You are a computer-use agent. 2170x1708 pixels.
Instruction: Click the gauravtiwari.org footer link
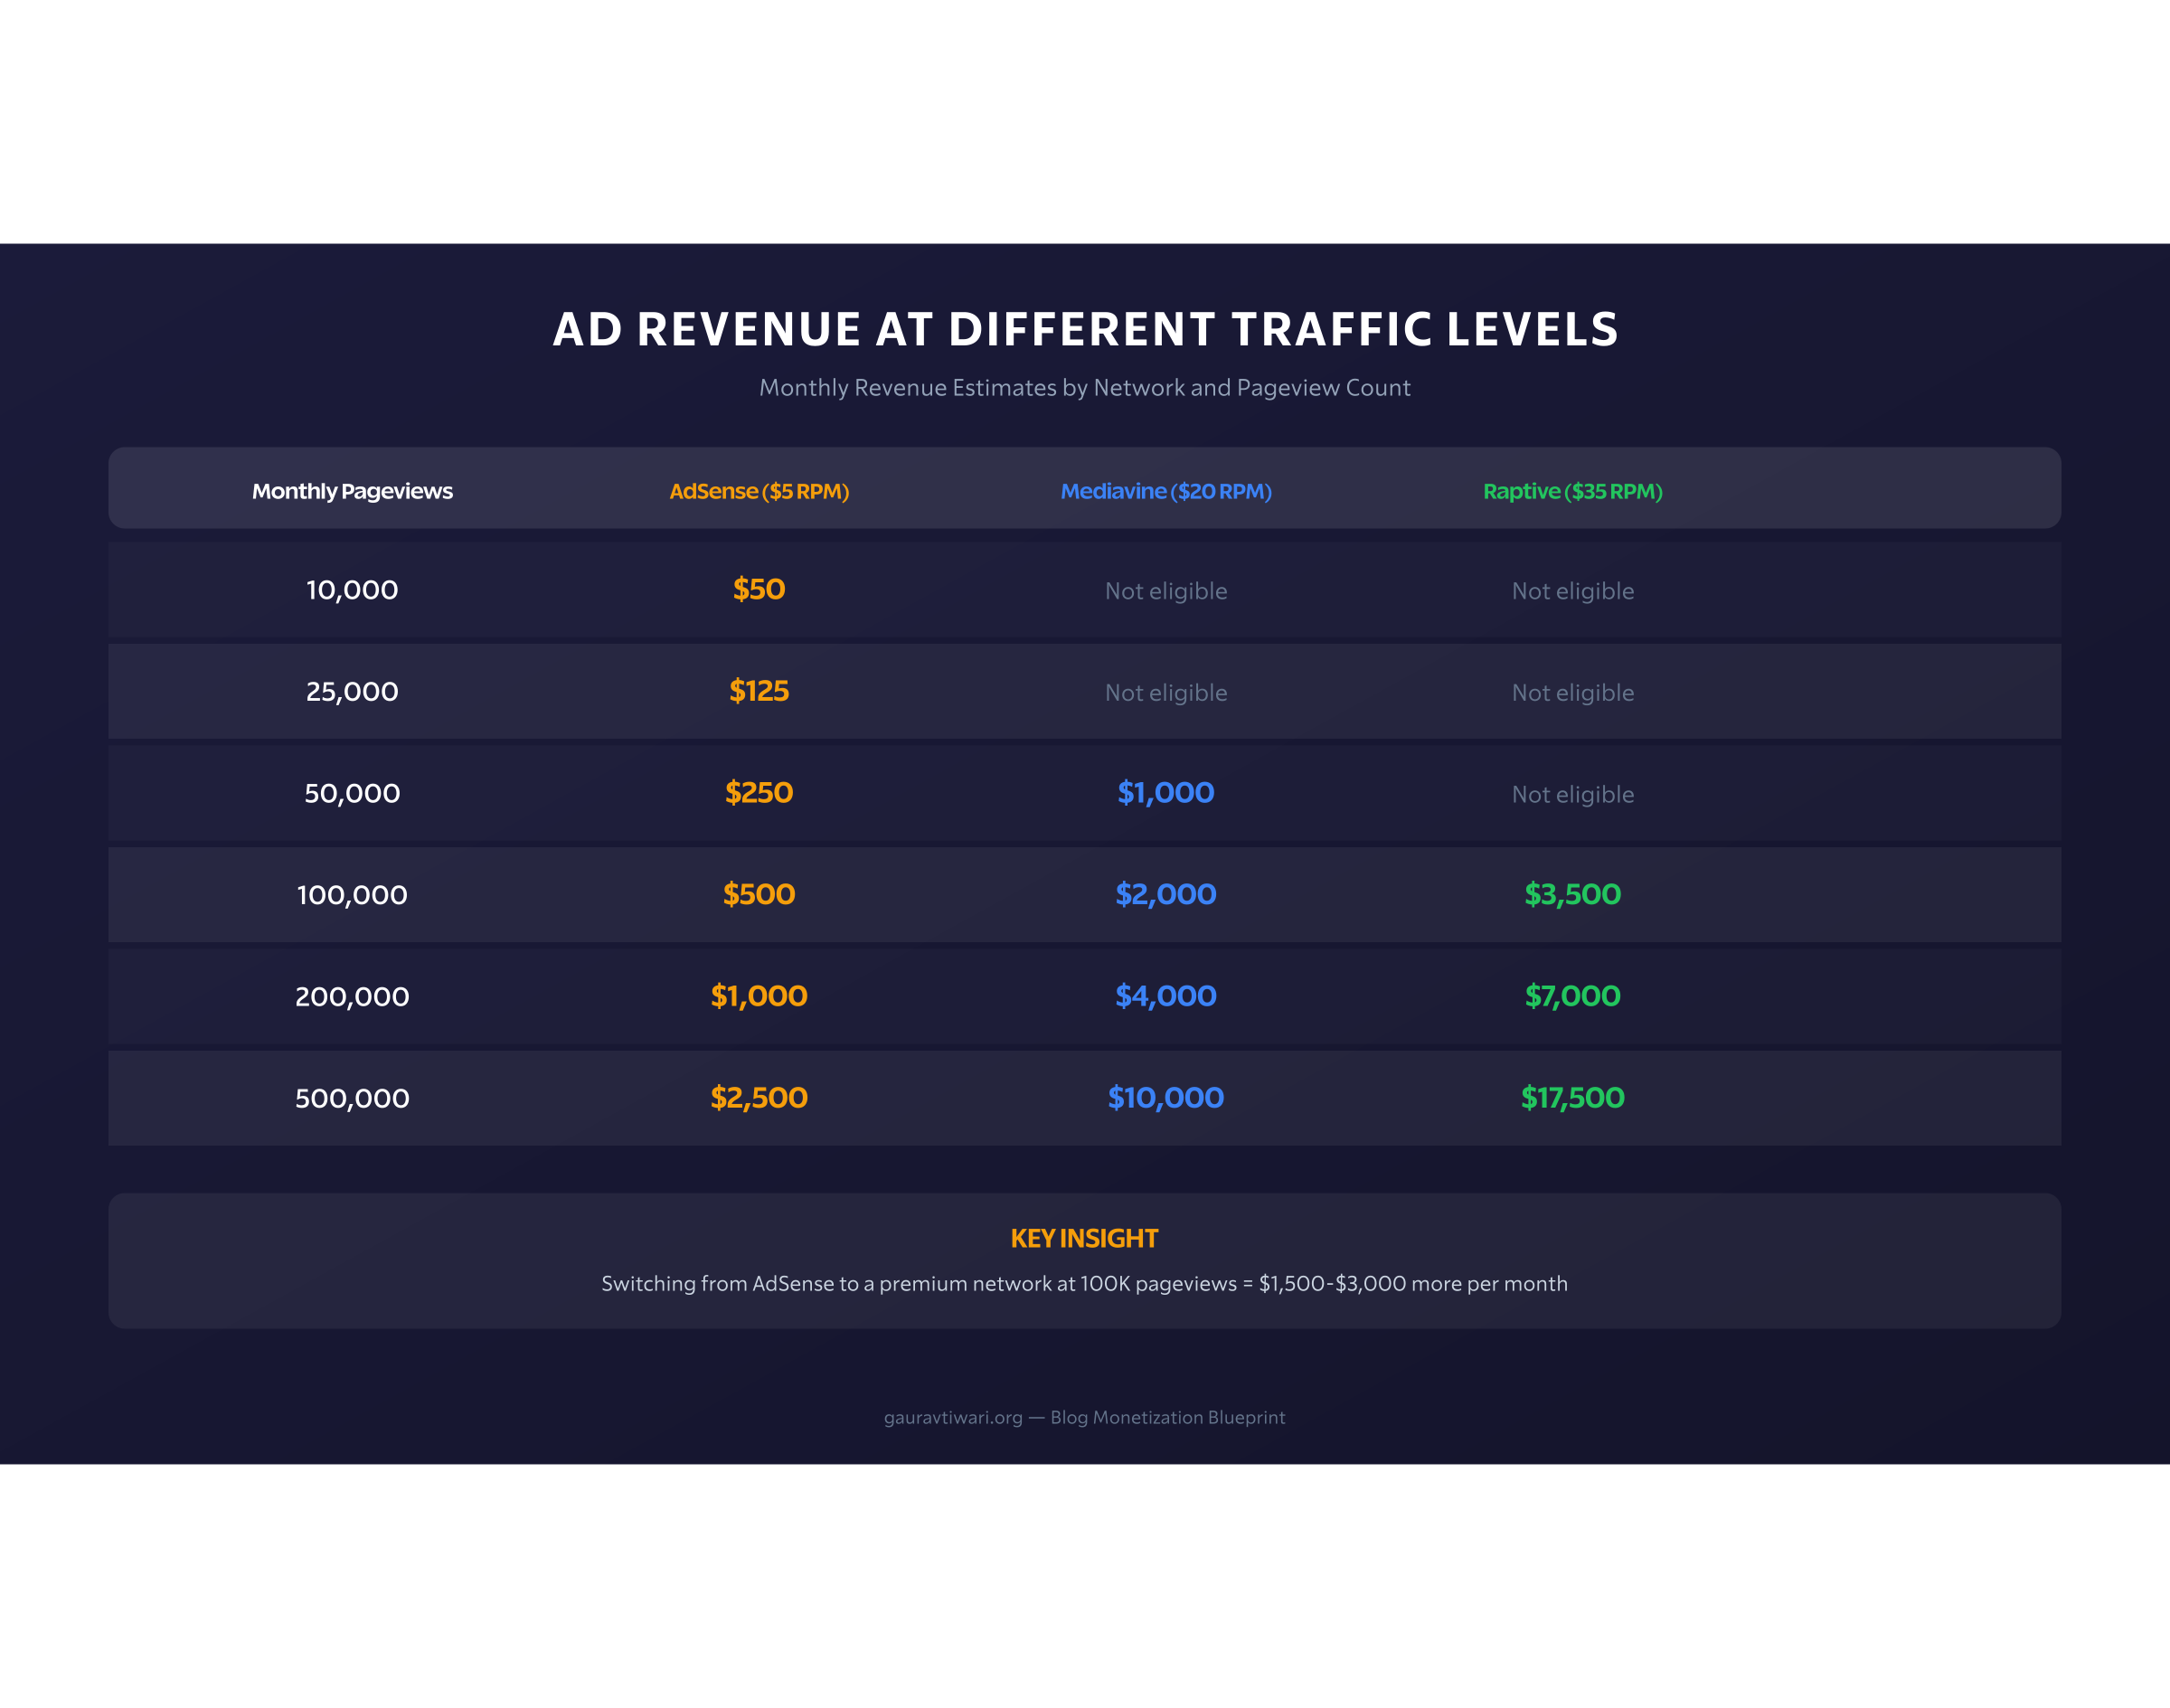[x=1084, y=1417]
